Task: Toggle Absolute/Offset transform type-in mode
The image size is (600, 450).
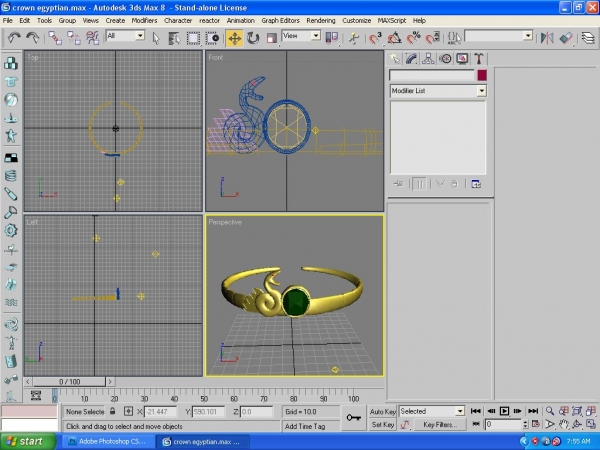Action: point(129,411)
